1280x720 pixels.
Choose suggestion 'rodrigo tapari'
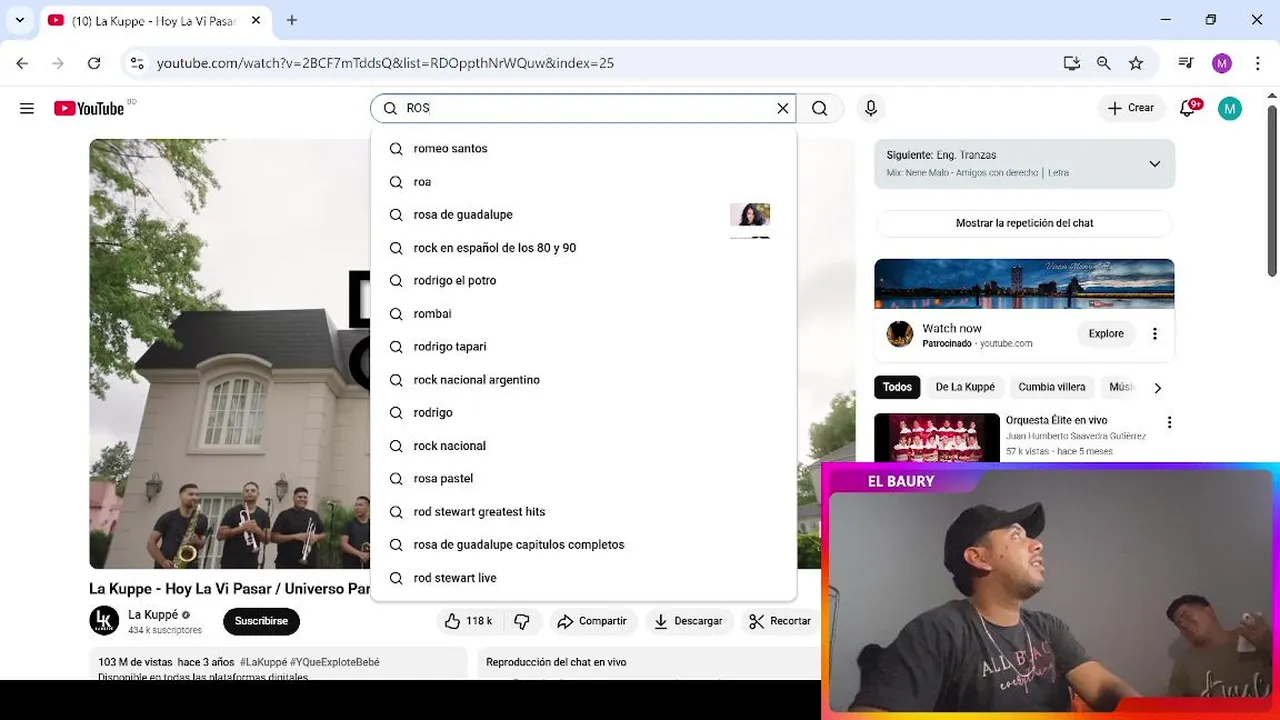(583, 346)
